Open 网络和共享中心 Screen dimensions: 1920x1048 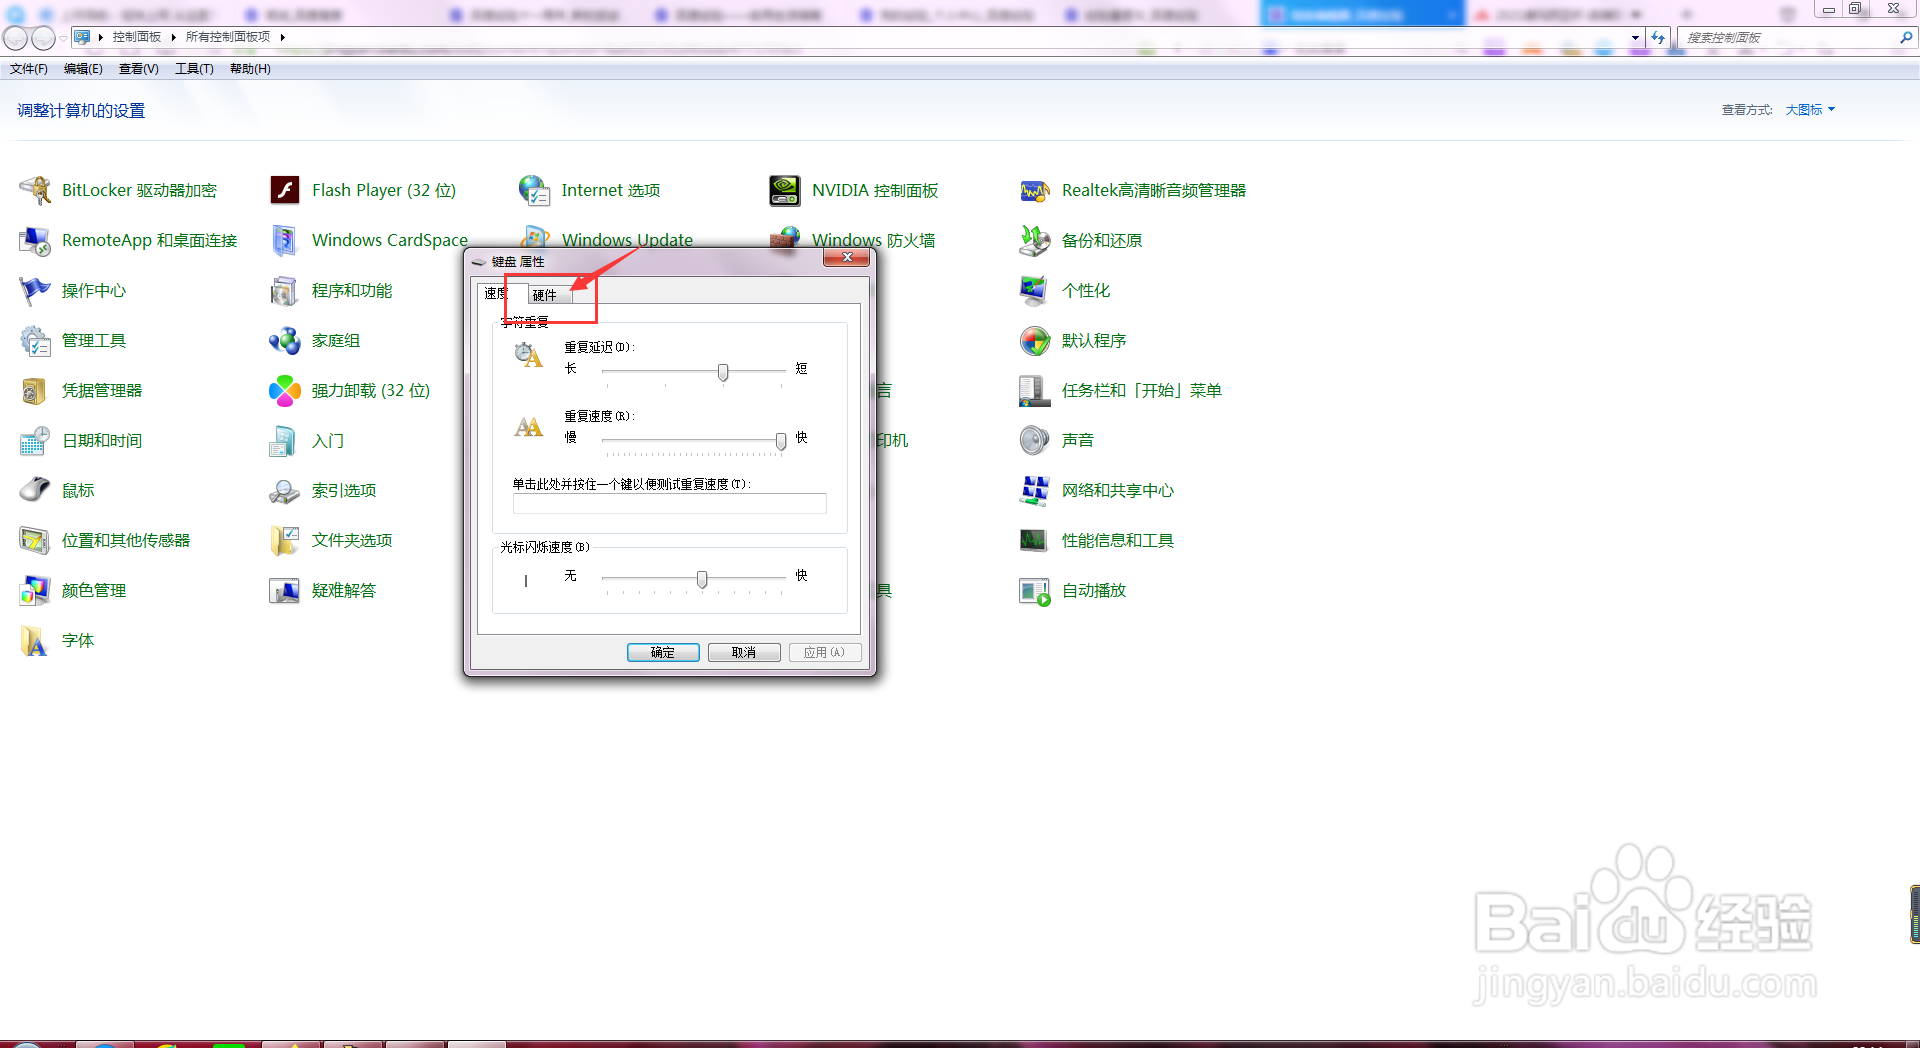point(1118,490)
